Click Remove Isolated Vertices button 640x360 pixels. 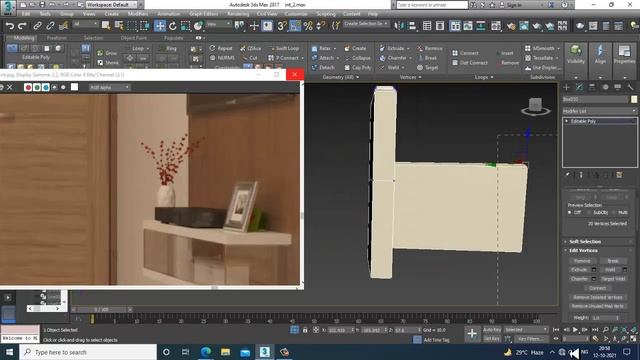coord(598,297)
